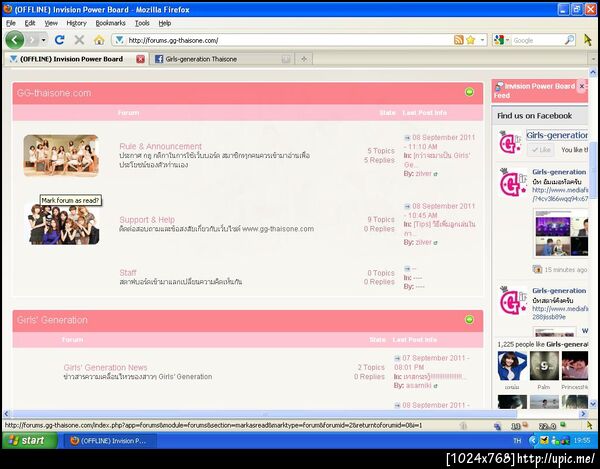Image resolution: width=600 pixels, height=469 pixels.
Task: Bookmark the page with the star icon
Action: click(x=471, y=40)
